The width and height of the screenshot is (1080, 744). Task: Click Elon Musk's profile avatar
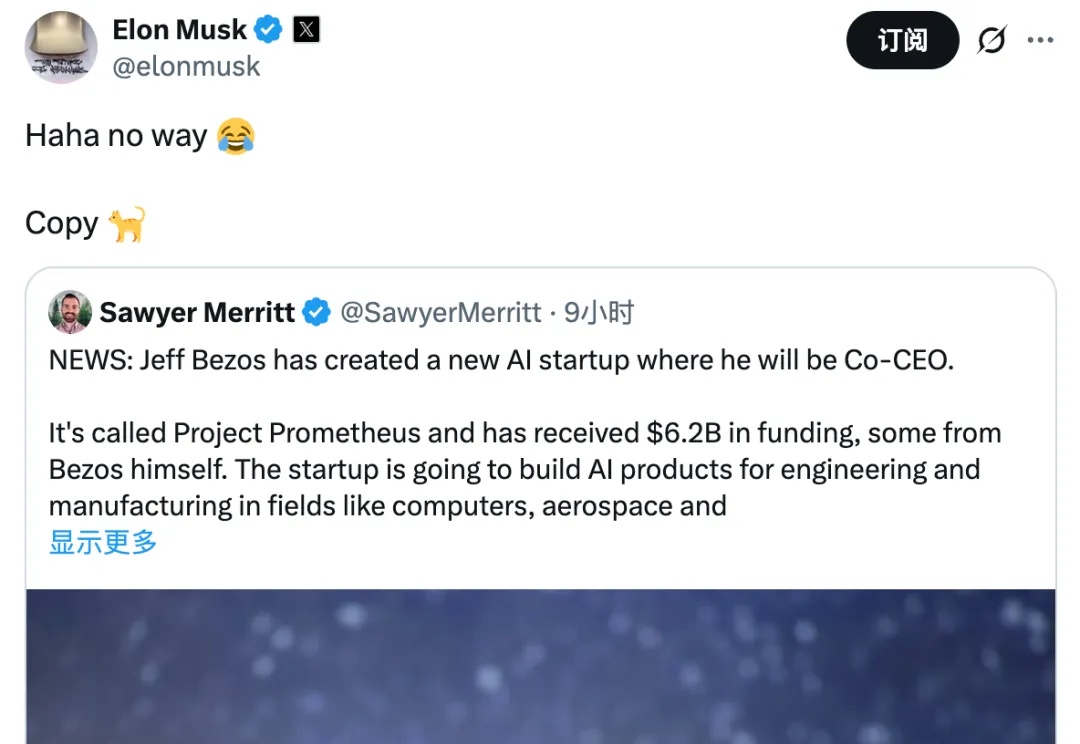61,47
